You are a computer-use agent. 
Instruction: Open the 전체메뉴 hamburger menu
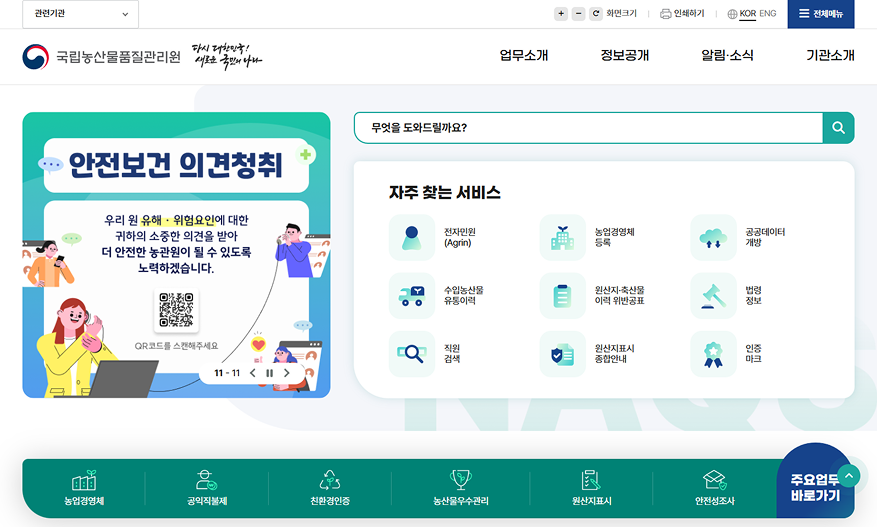[821, 14]
